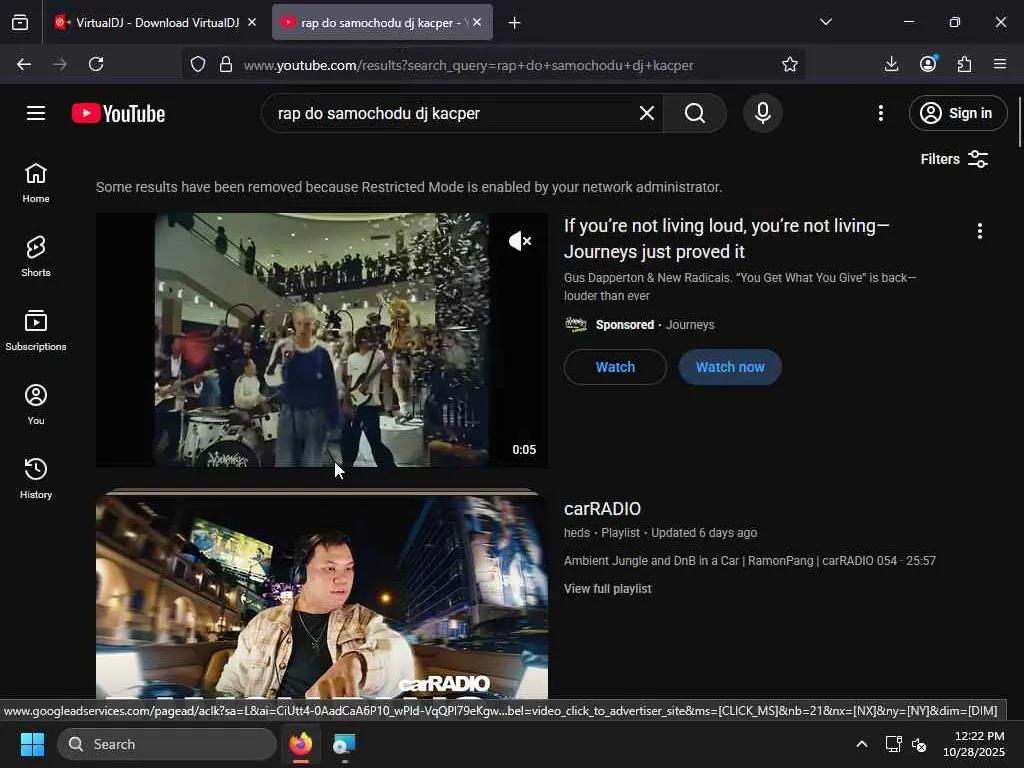Open tracking protection shield icon
This screenshot has height=768, width=1024.
tap(198, 64)
